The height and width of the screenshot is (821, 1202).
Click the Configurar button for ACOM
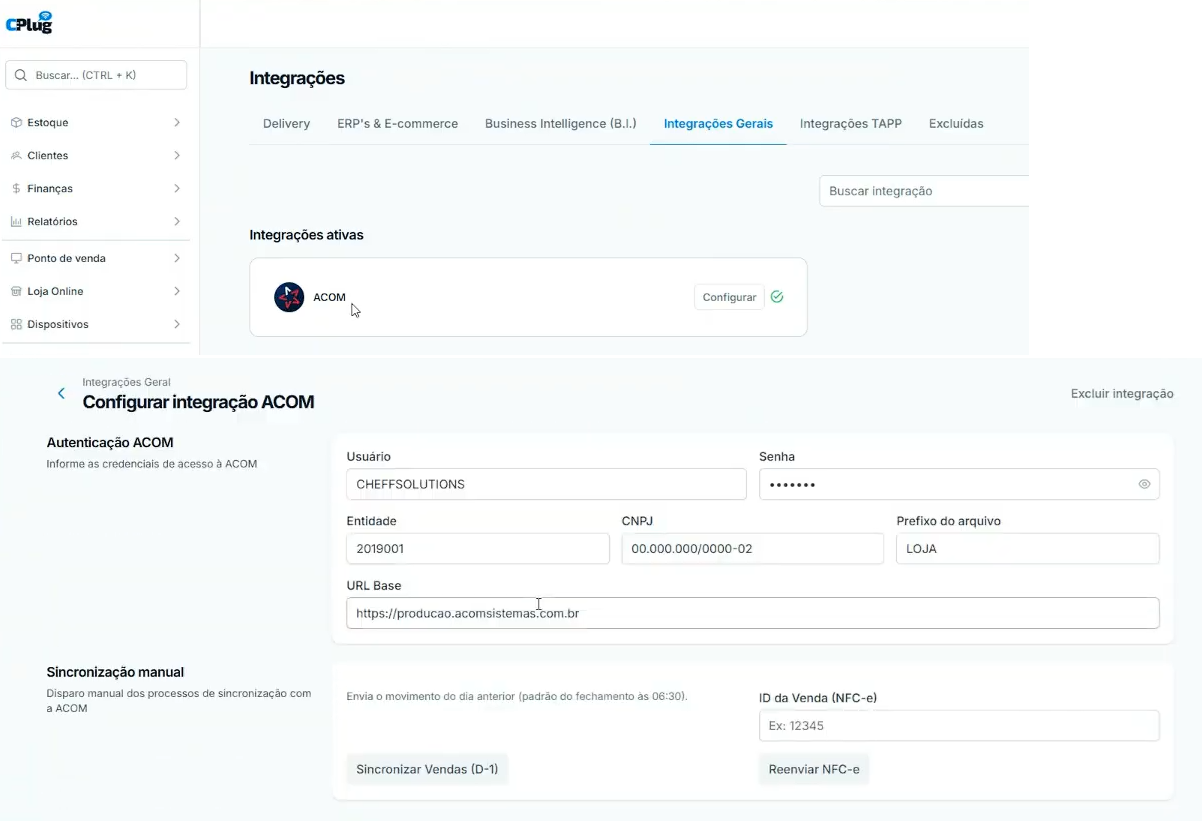tap(729, 297)
